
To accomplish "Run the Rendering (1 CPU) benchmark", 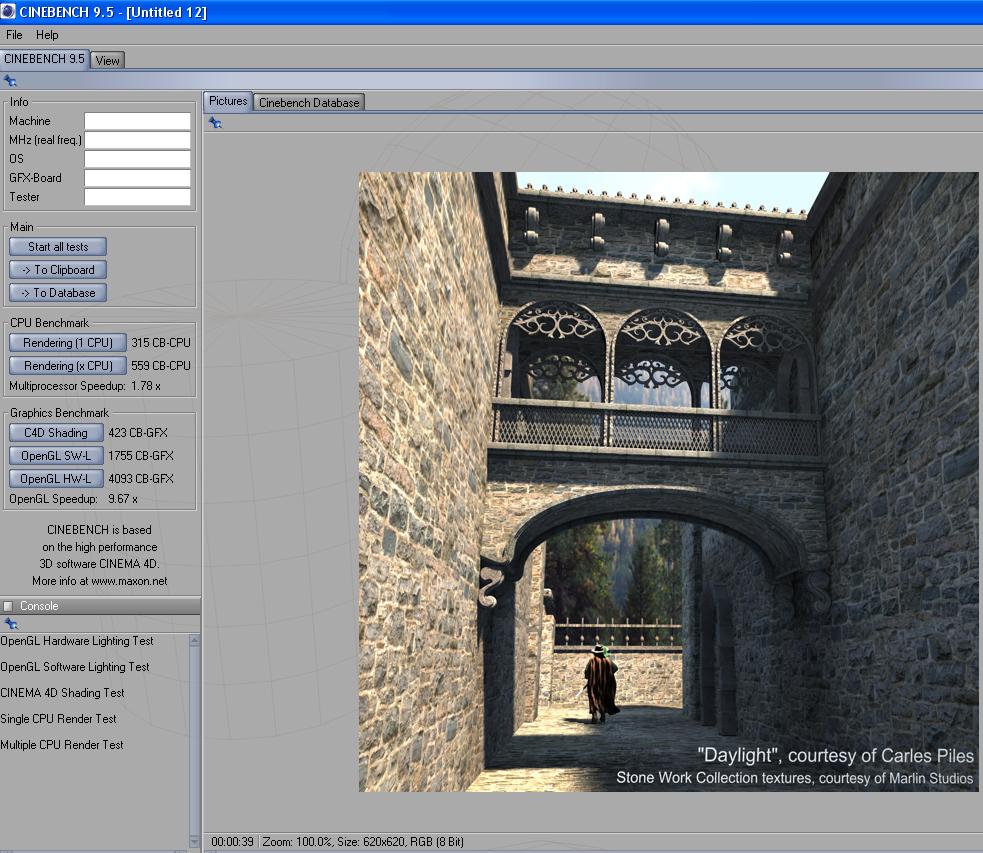I will (x=68, y=343).
